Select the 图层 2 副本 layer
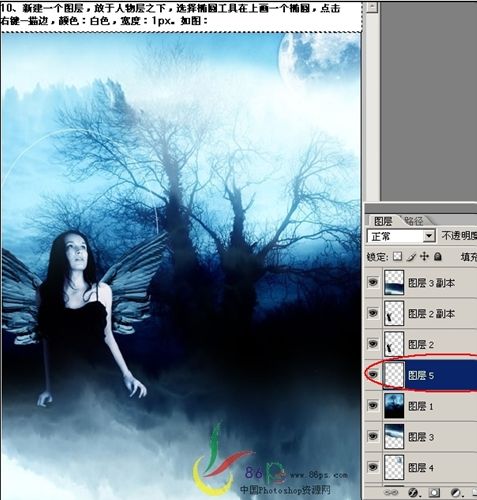The image size is (477, 500). [x=429, y=314]
